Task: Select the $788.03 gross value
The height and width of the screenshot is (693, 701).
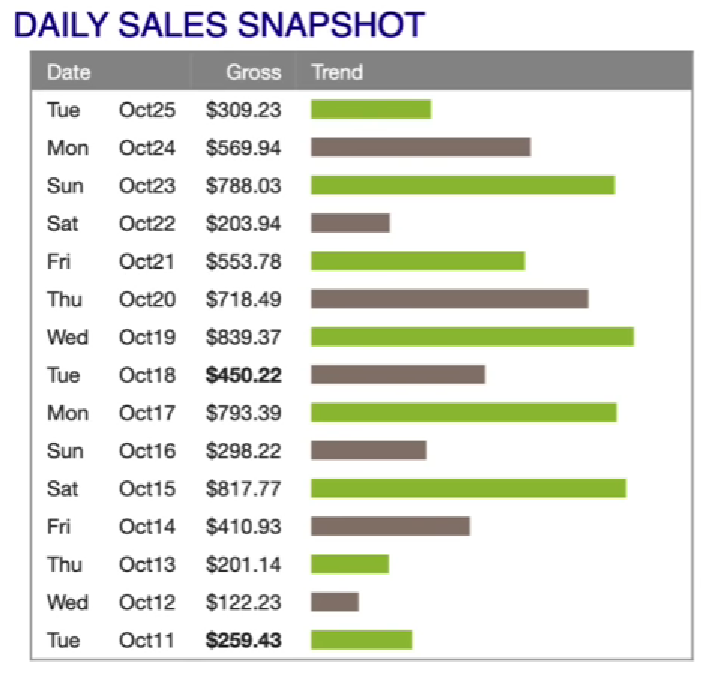Action: point(243,186)
